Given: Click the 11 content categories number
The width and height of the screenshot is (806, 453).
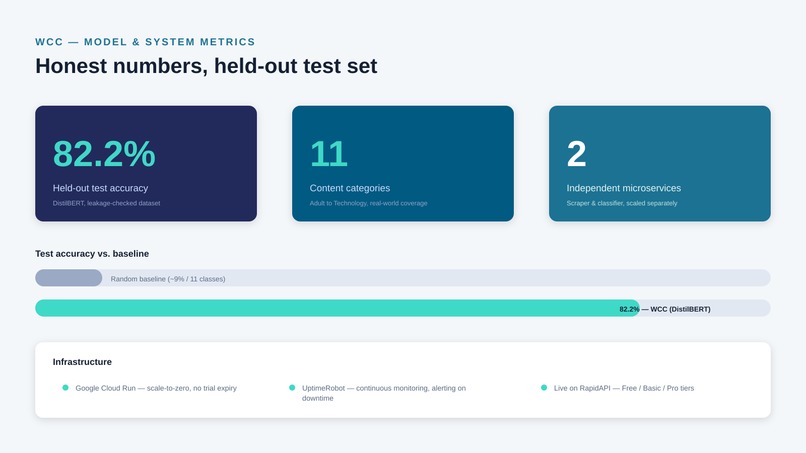Looking at the screenshot, I should pyautogui.click(x=328, y=154).
